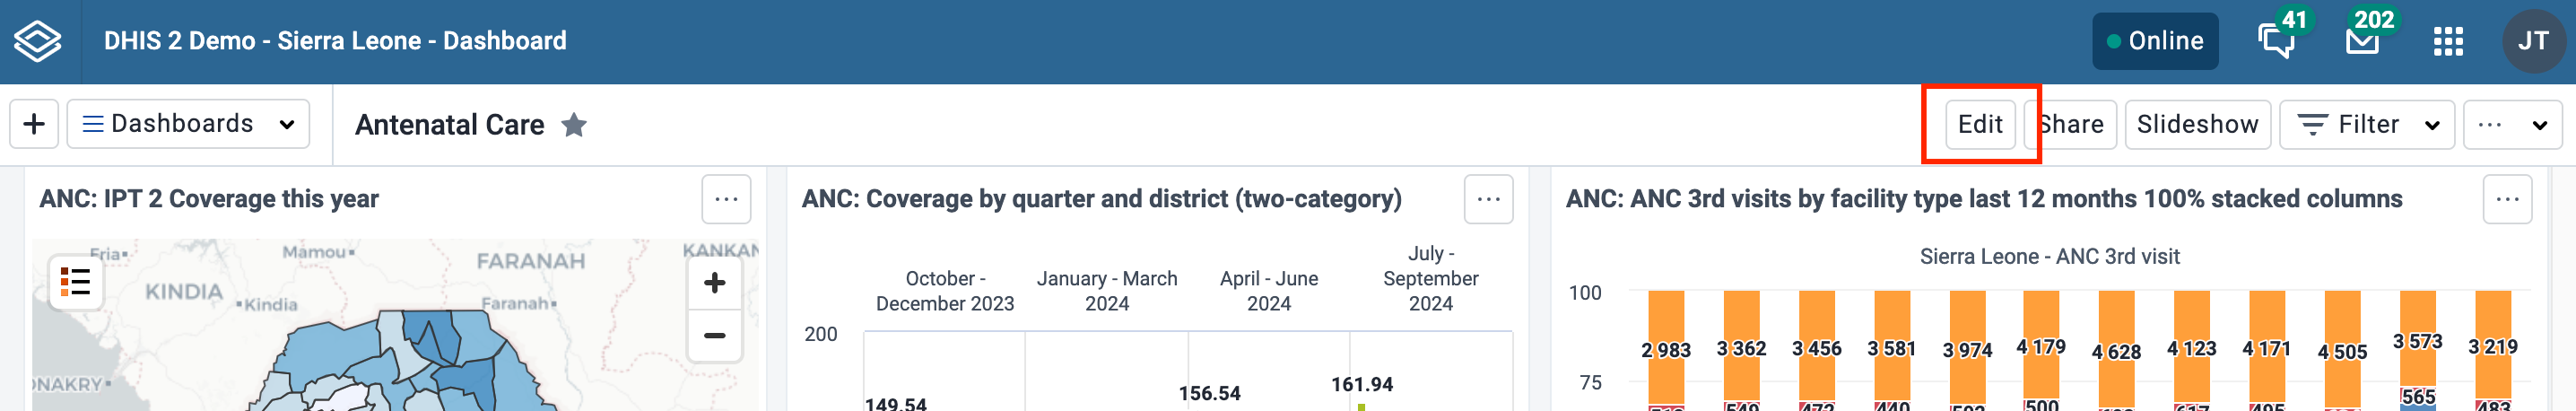Viewport: 2576px width, 411px height.
Task: Open the interpretations messages icon with 41 badge
Action: 2277,41
